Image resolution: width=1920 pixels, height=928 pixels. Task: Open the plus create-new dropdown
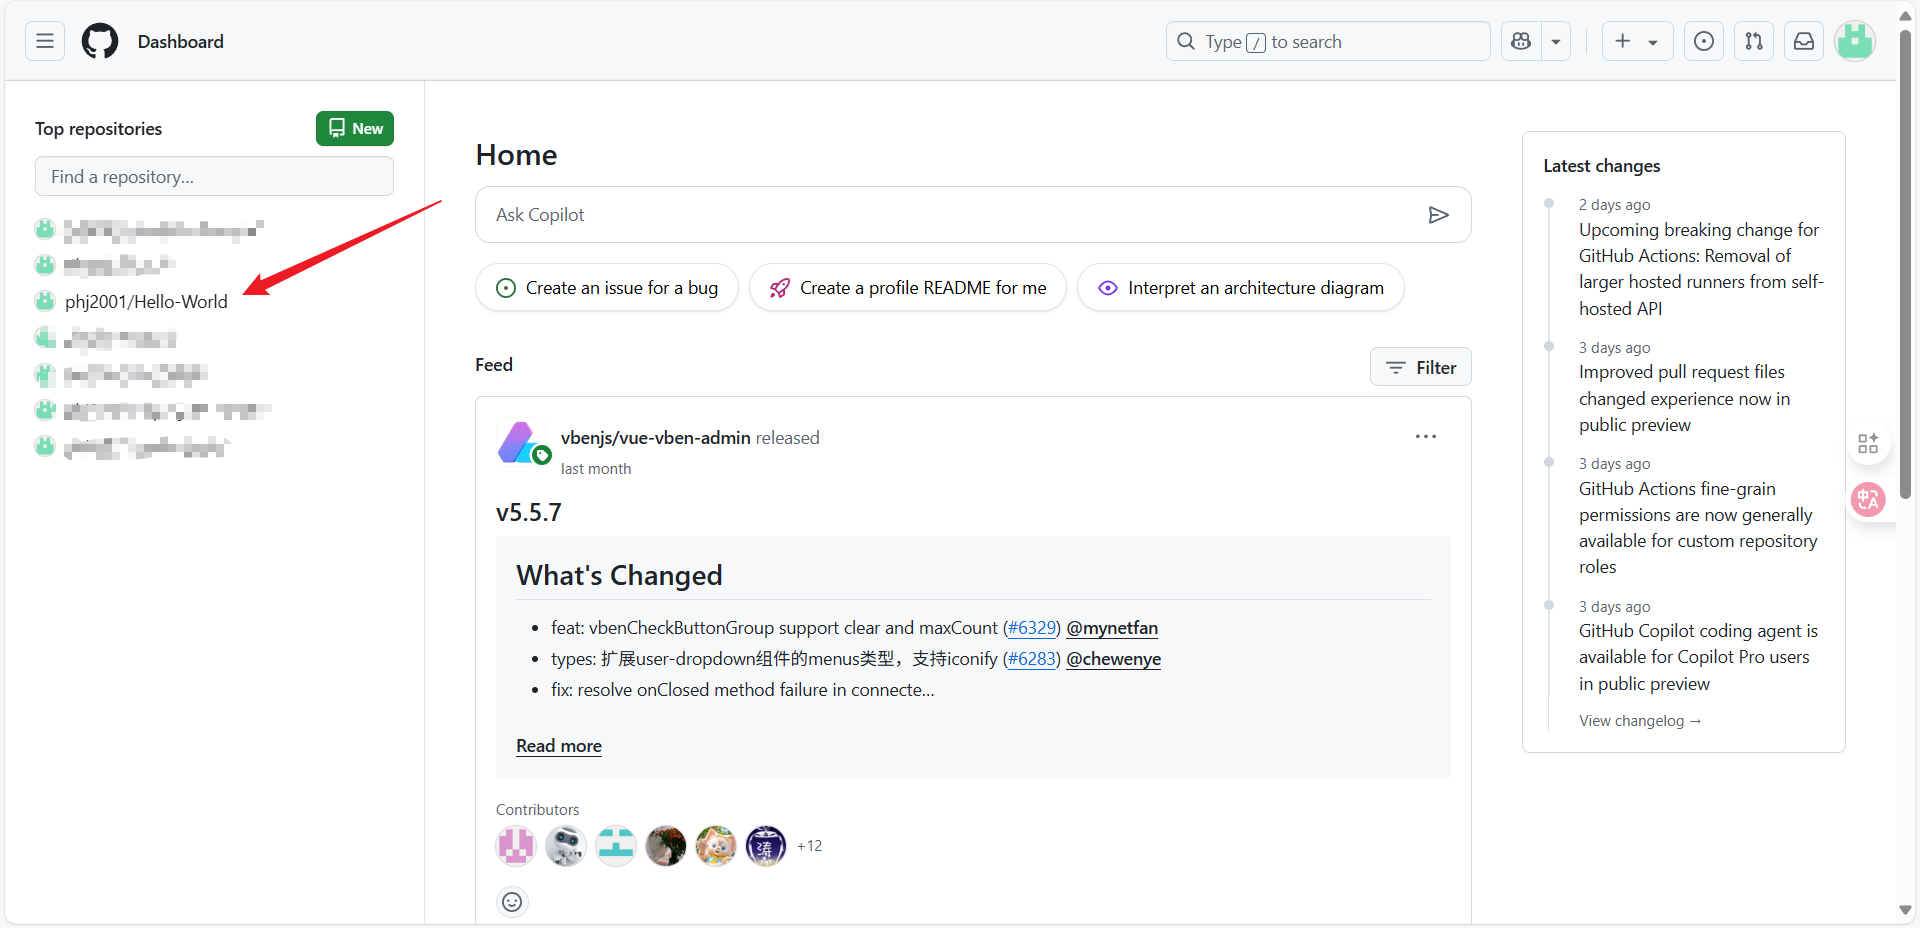pyautogui.click(x=1636, y=41)
